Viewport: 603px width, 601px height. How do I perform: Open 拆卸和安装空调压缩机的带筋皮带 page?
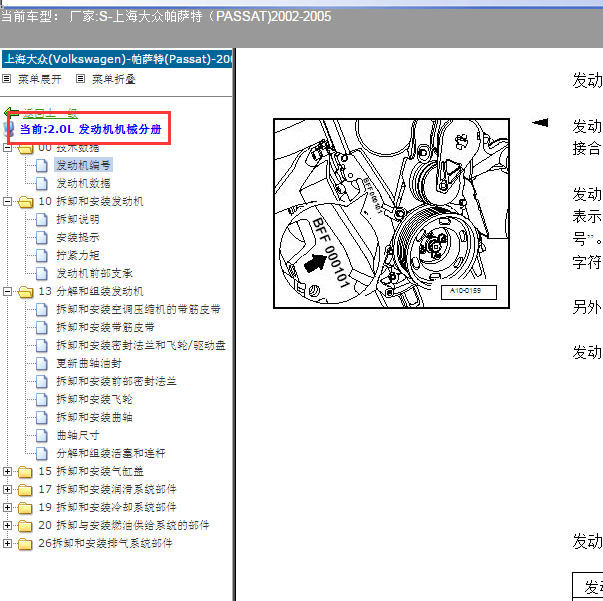[138, 310]
